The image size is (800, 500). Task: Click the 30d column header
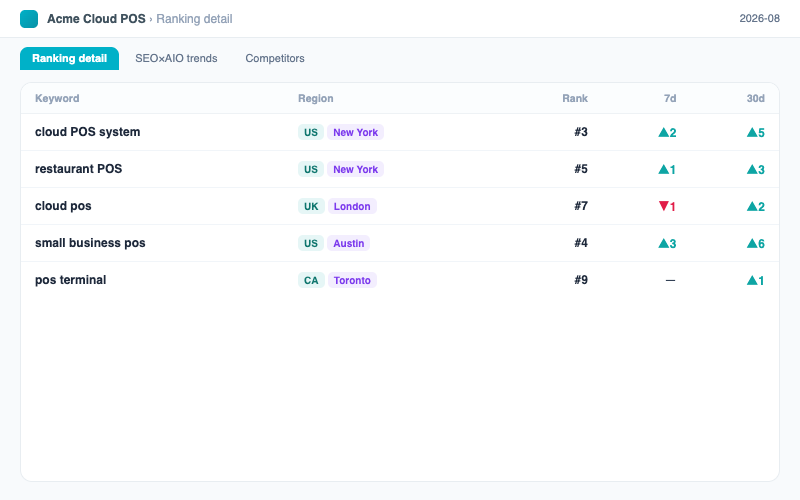pyautogui.click(x=756, y=98)
